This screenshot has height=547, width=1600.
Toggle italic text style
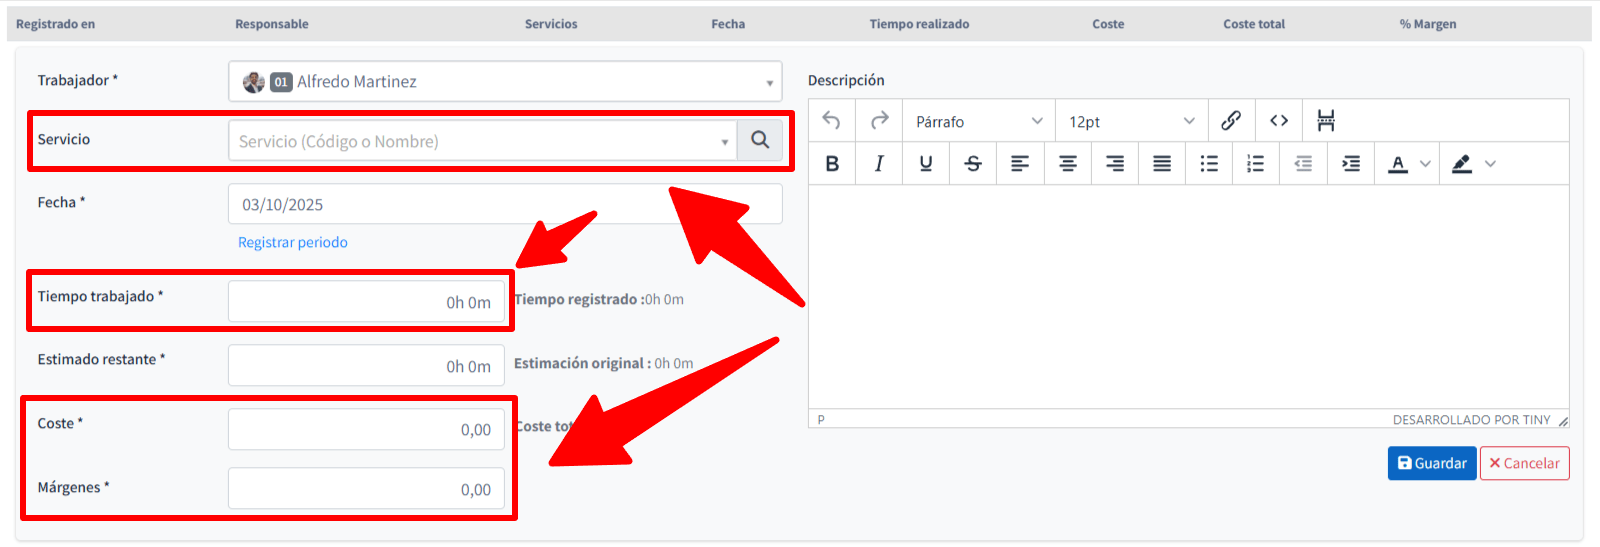pos(879,164)
